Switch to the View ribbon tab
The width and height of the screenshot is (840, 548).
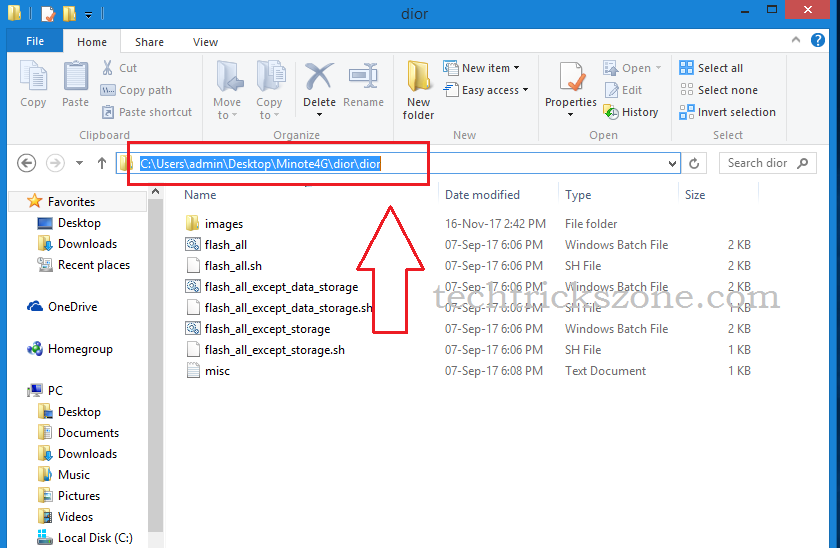coord(206,42)
